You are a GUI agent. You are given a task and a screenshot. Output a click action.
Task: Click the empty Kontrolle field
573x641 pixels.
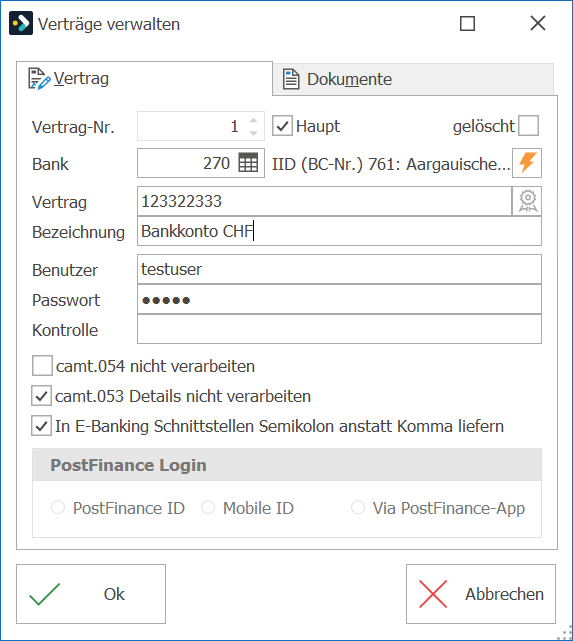(x=339, y=329)
